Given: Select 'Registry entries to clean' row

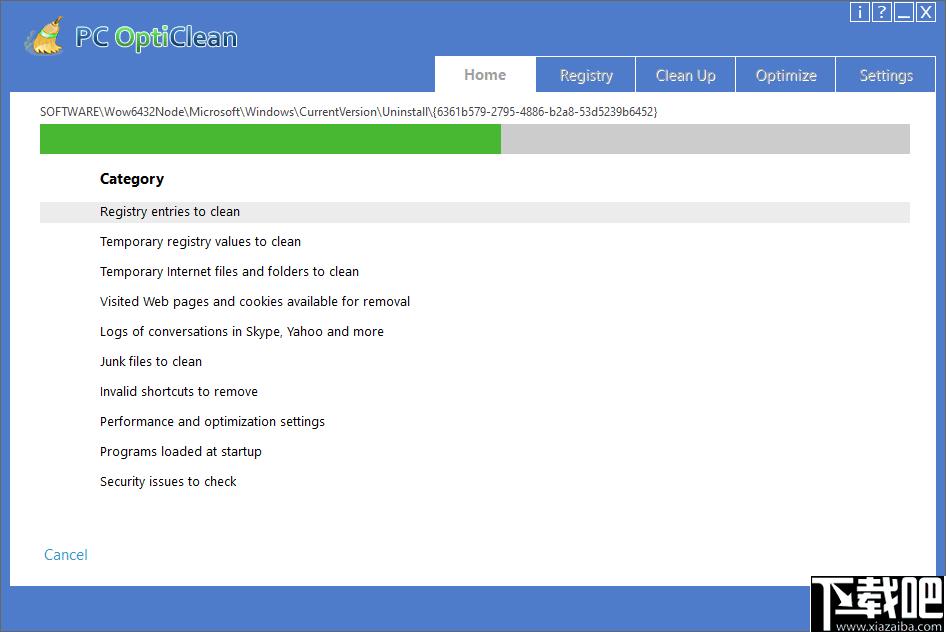Looking at the screenshot, I should 170,212.
